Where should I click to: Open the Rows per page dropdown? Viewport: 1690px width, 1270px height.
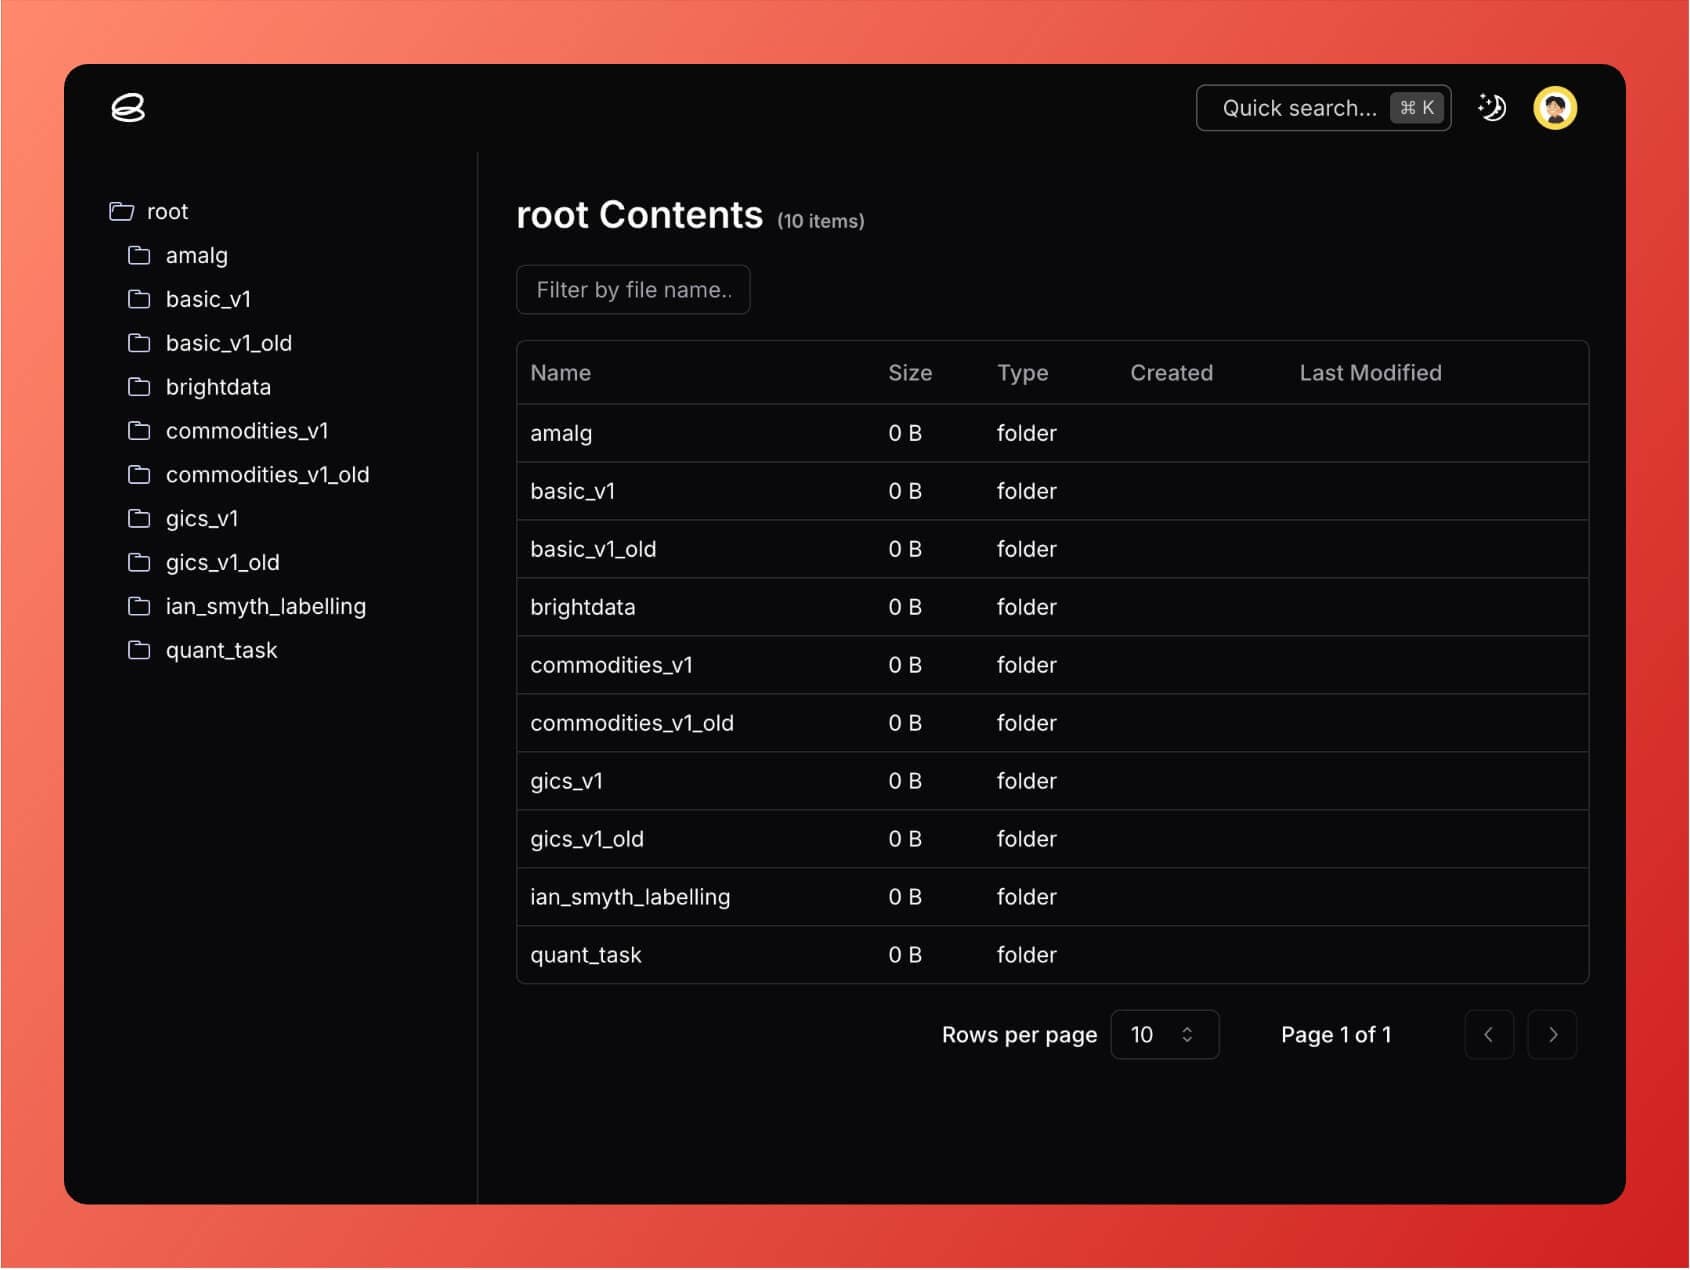point(1165,1035)
